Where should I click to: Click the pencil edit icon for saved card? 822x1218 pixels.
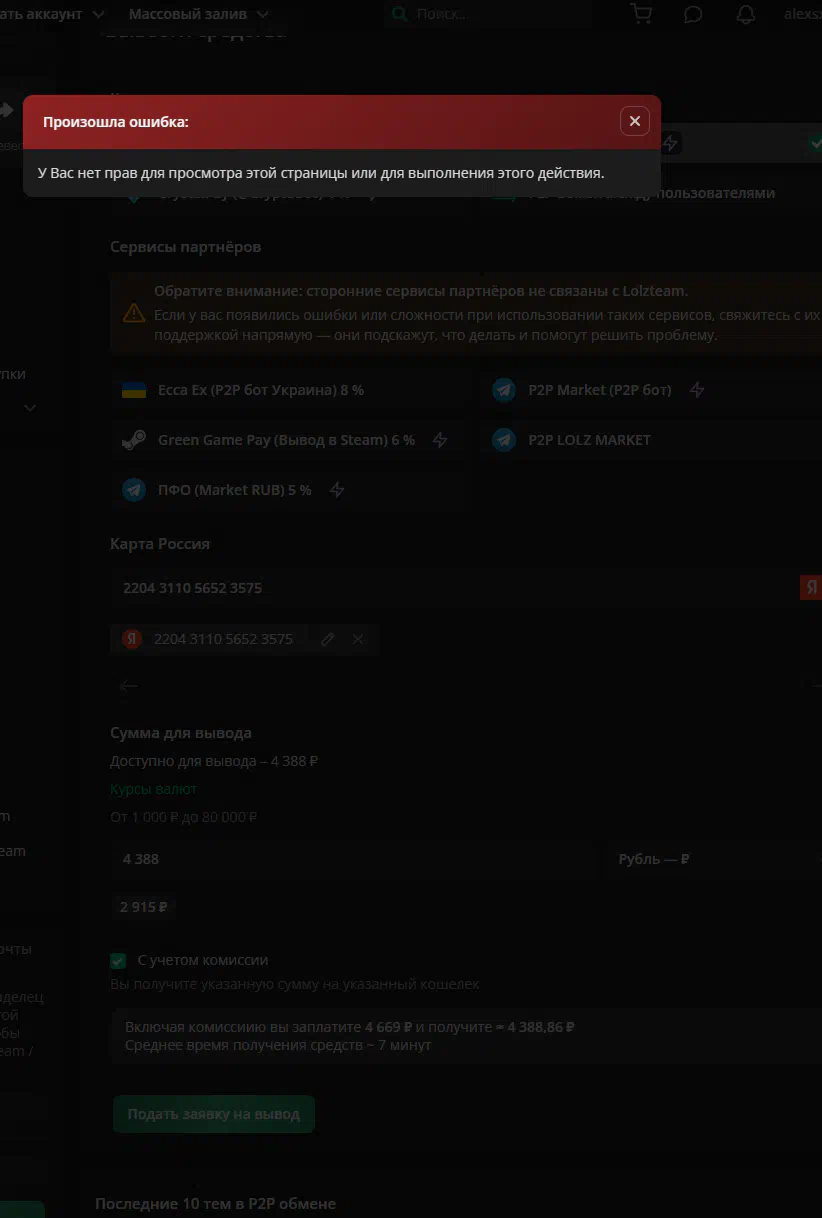pyautogui.click(x=328, y=639)
